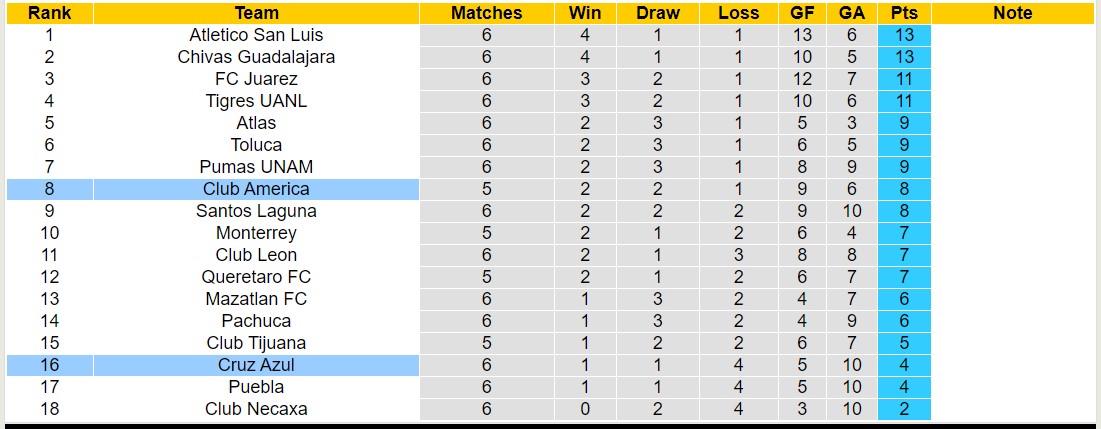
Task: Click the Draw column header
Action: pos(657,13)
